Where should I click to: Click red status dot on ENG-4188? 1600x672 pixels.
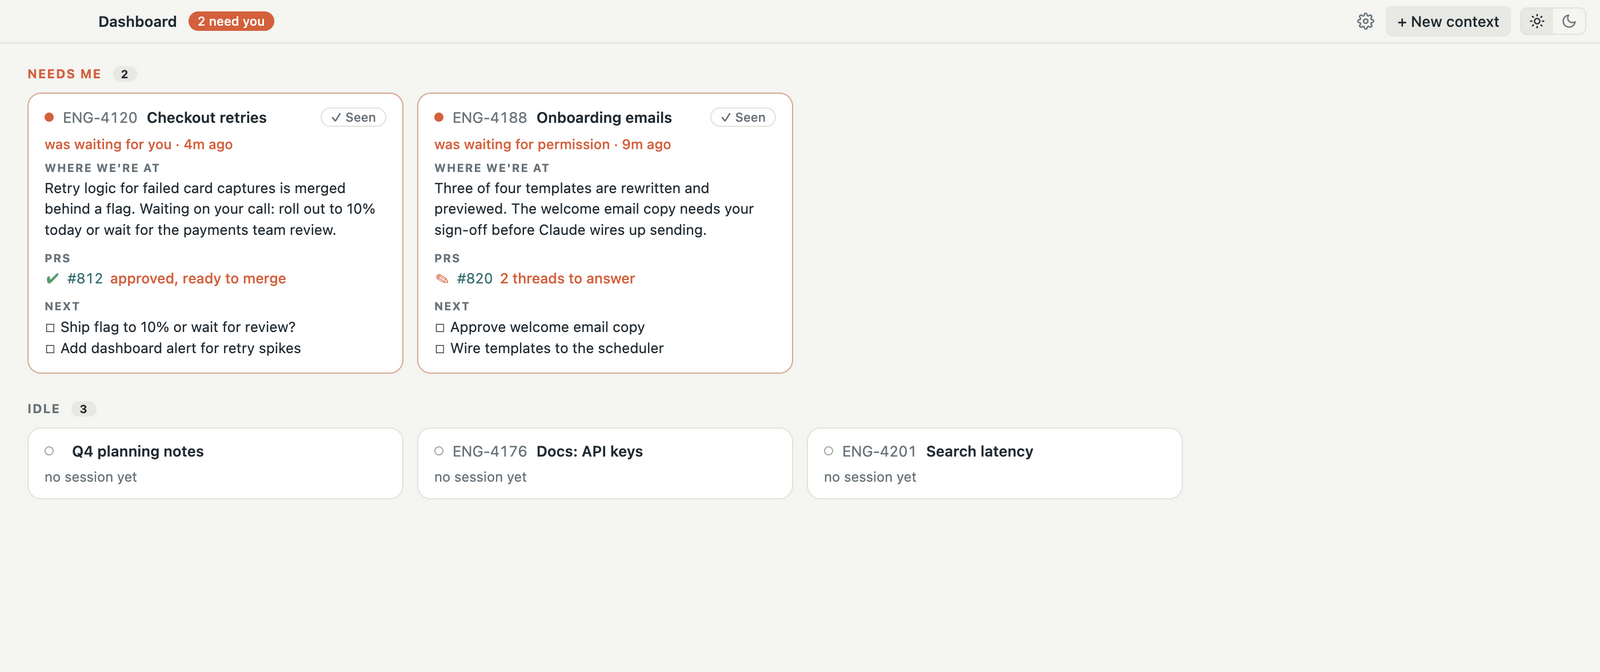click(439, 117)
